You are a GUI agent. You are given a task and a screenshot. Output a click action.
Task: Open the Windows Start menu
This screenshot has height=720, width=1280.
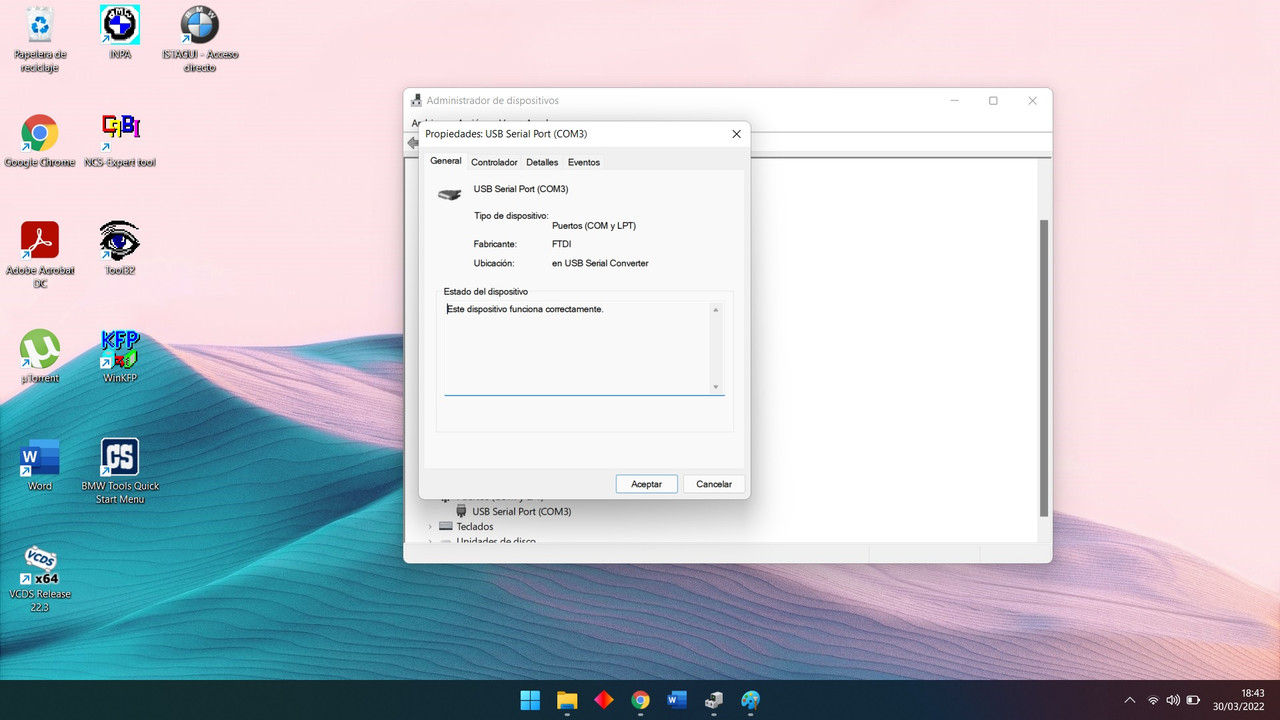point(530,700)
